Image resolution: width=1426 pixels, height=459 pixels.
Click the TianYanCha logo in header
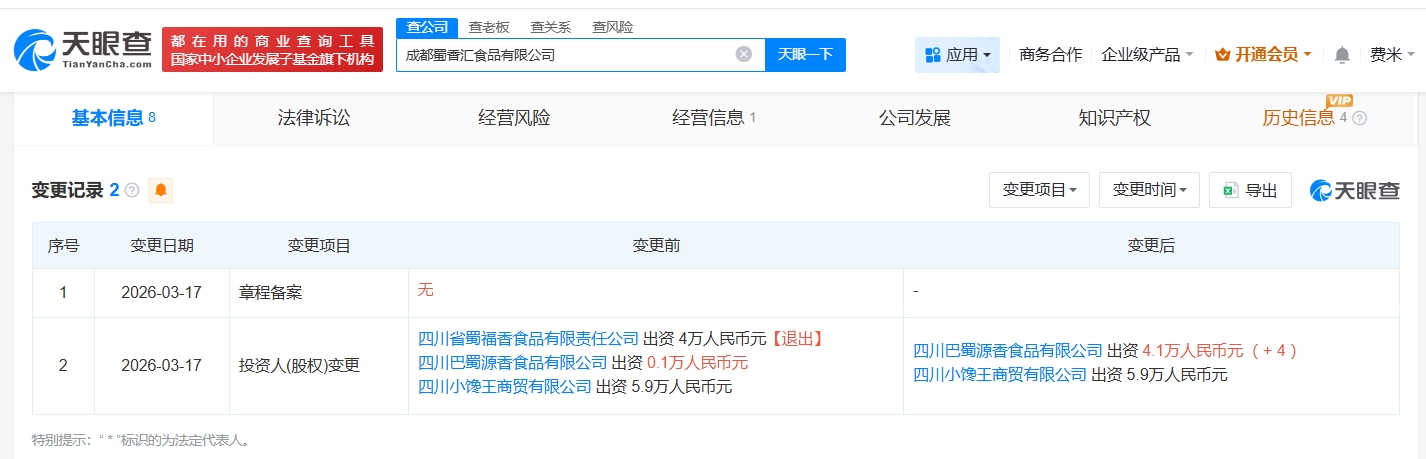[x=82, y=49]
